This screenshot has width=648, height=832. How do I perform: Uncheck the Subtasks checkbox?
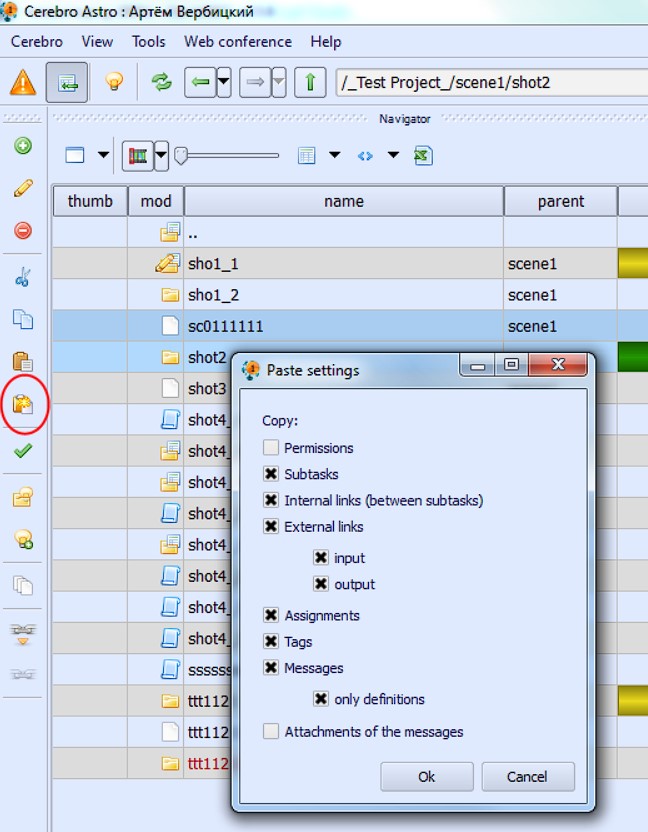coord(271,473)
